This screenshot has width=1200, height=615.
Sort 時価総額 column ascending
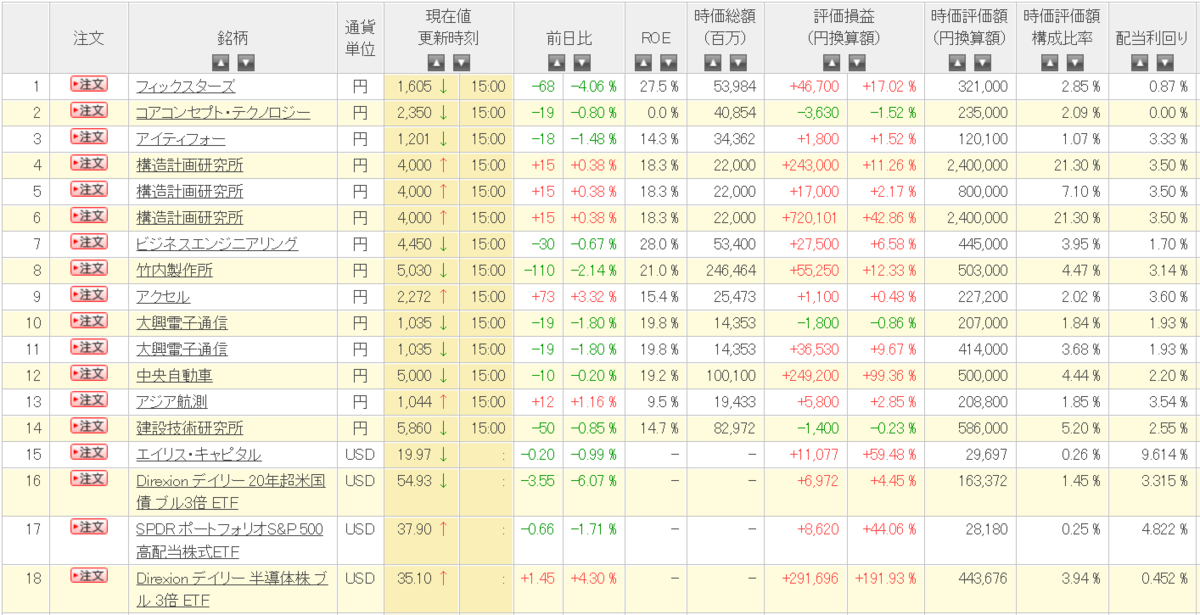pos(712,62)
